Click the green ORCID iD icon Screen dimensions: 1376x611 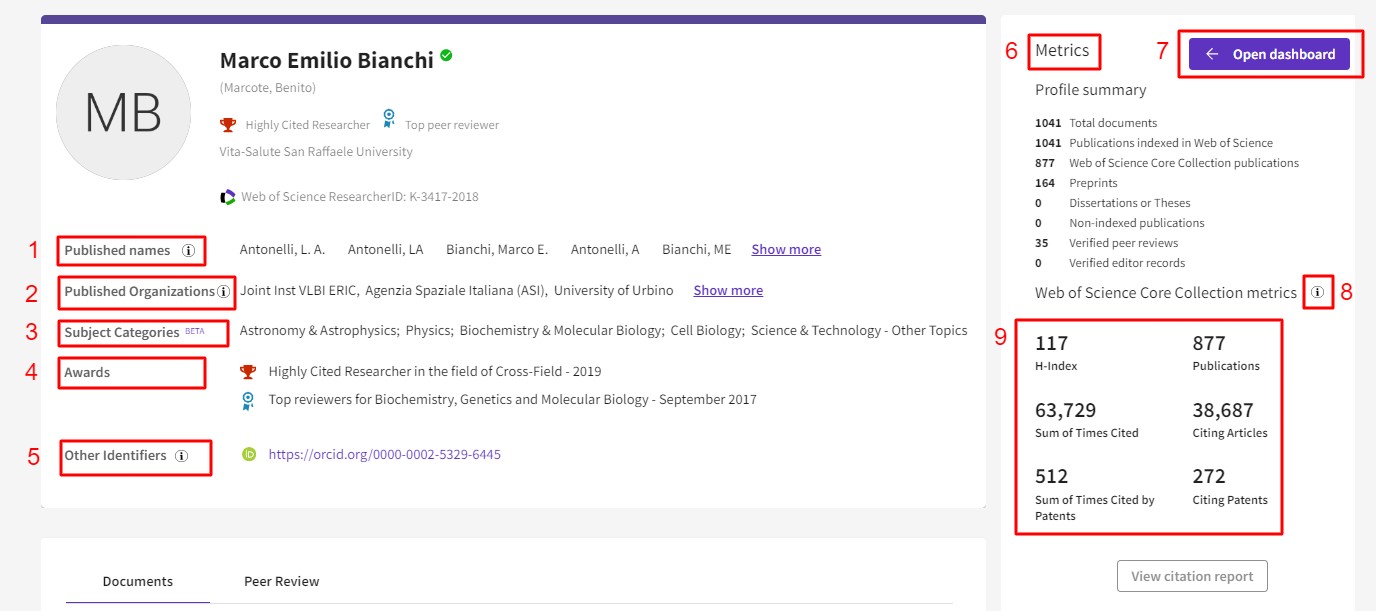(x=249, y=454)
